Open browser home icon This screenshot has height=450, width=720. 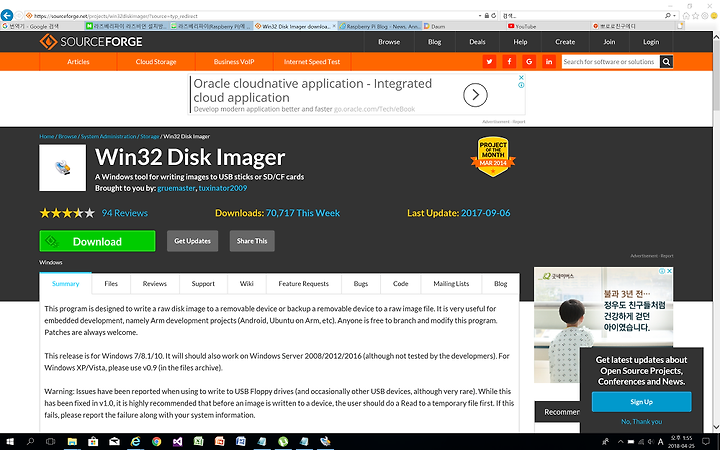686,16
